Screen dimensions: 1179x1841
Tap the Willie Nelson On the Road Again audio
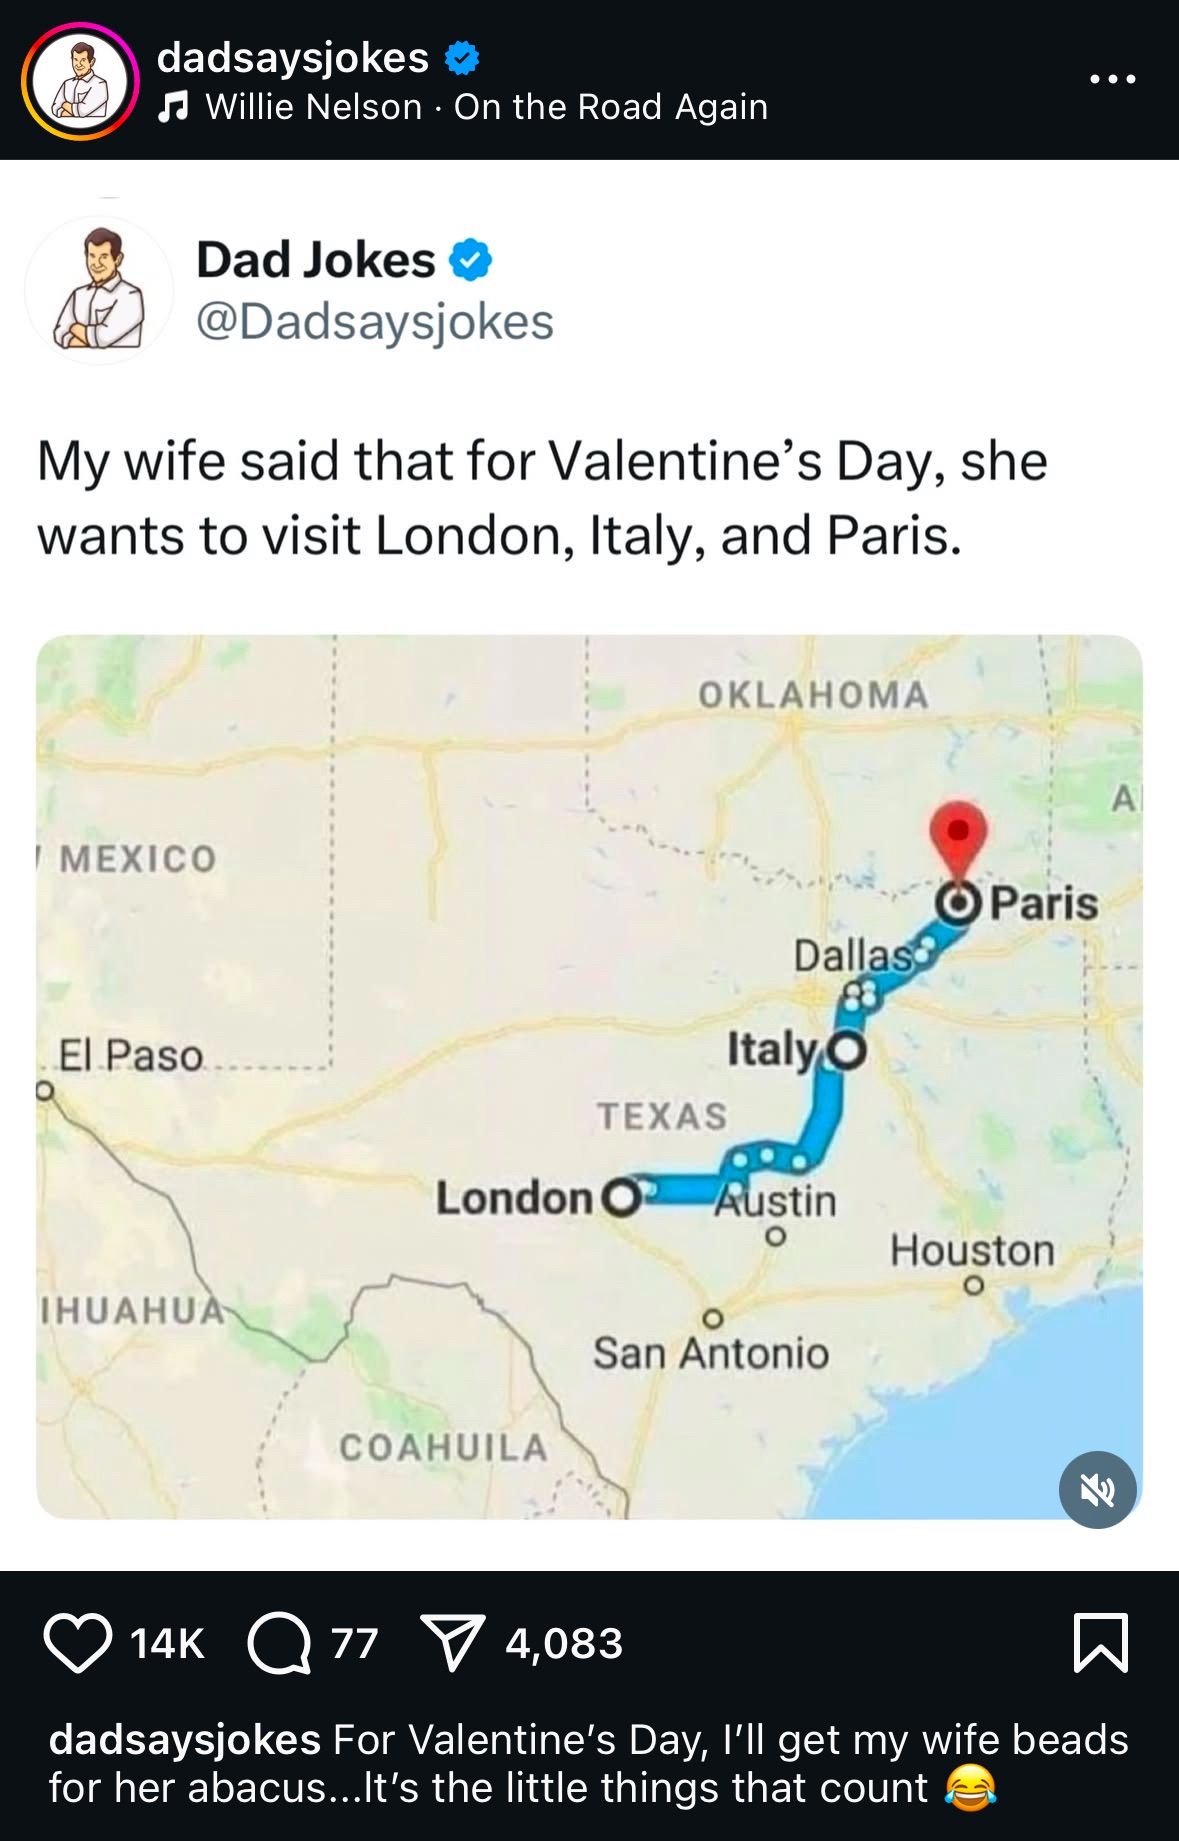click(x=486, y=107)
